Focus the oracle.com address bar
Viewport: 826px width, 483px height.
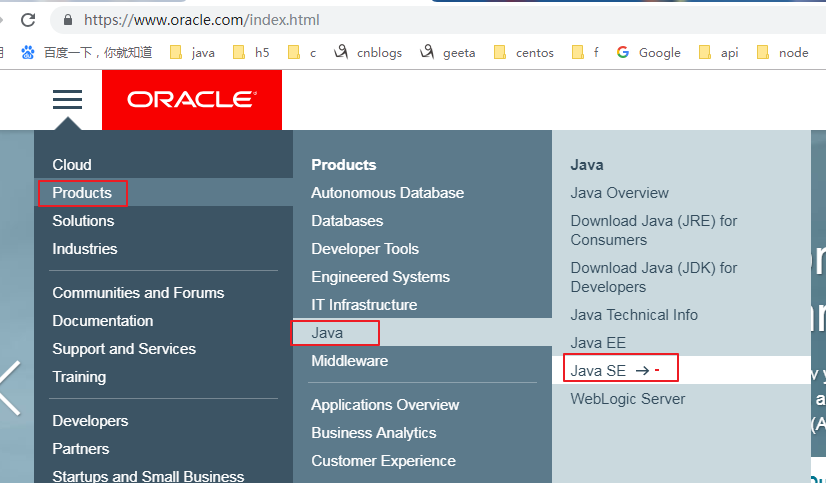437,20
